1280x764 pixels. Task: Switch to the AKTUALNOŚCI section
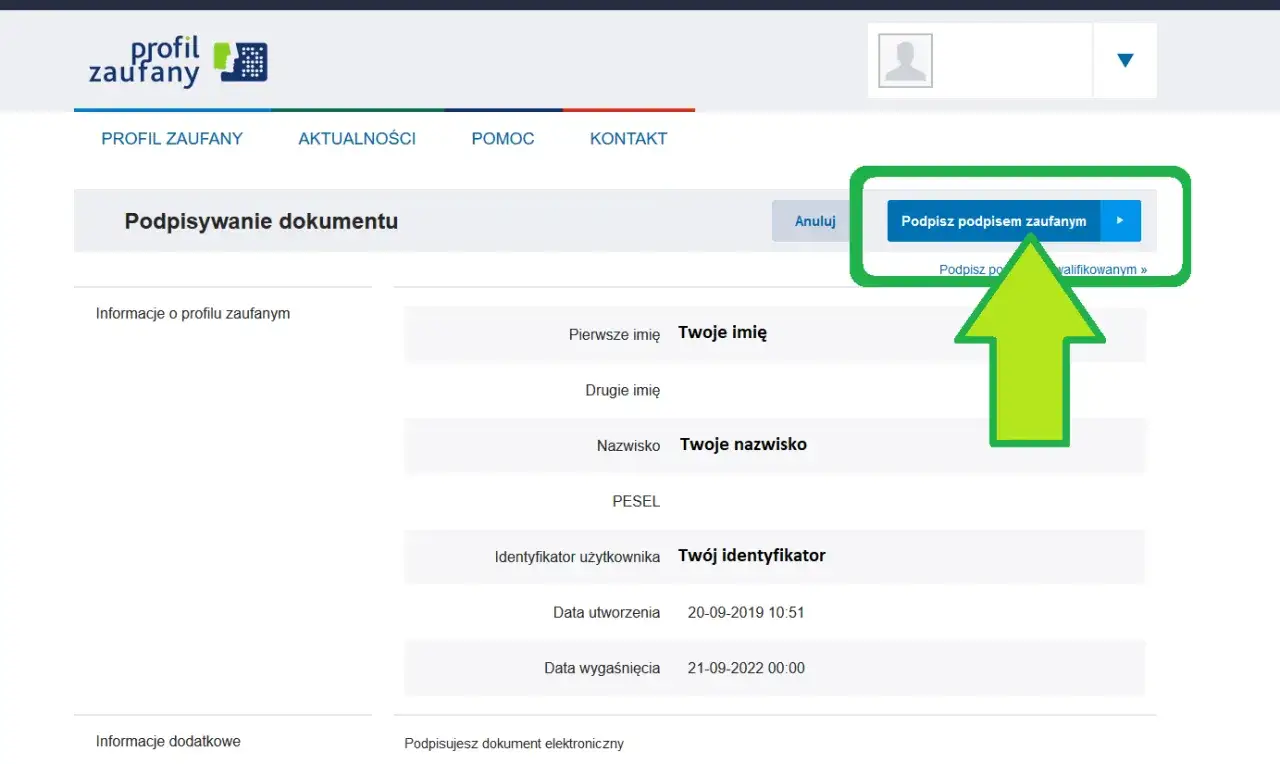point(357,139)
